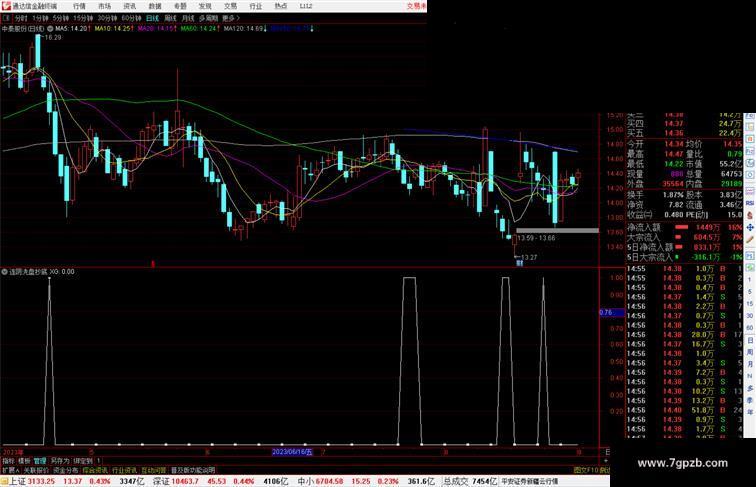The image size is (756, 487).
Task: Open the 资金分布 tab
Action: (x=66, y=470)
